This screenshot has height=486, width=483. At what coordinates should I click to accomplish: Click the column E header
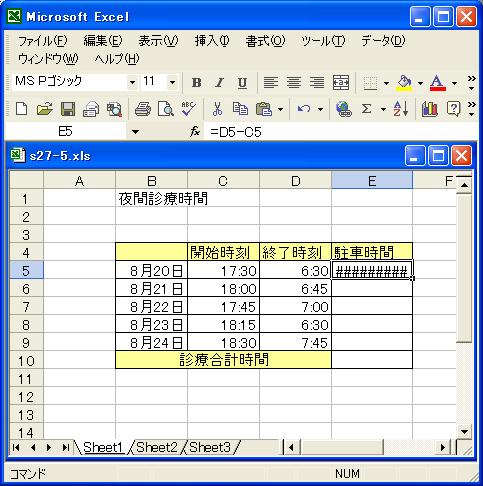372,181
